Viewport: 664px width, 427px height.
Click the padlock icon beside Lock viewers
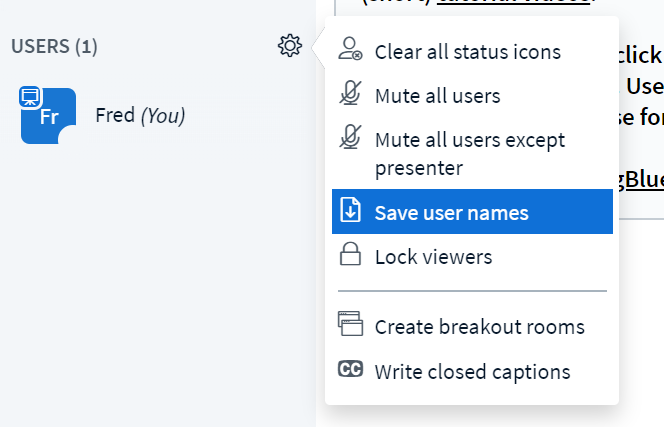coord(350,256)
